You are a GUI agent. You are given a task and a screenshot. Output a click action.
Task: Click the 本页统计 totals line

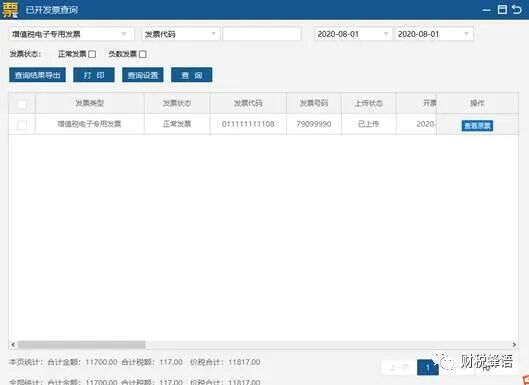[135, 362]
